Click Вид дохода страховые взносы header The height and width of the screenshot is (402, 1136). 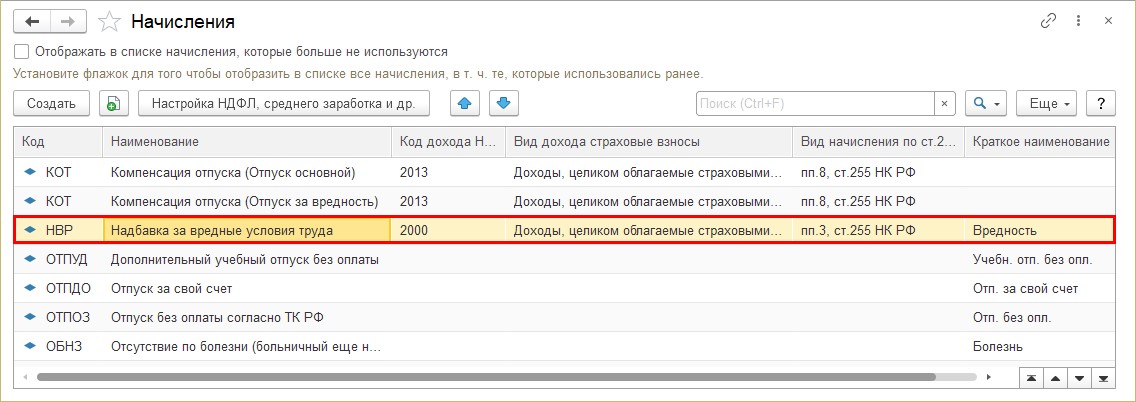(x=649, y=142)
